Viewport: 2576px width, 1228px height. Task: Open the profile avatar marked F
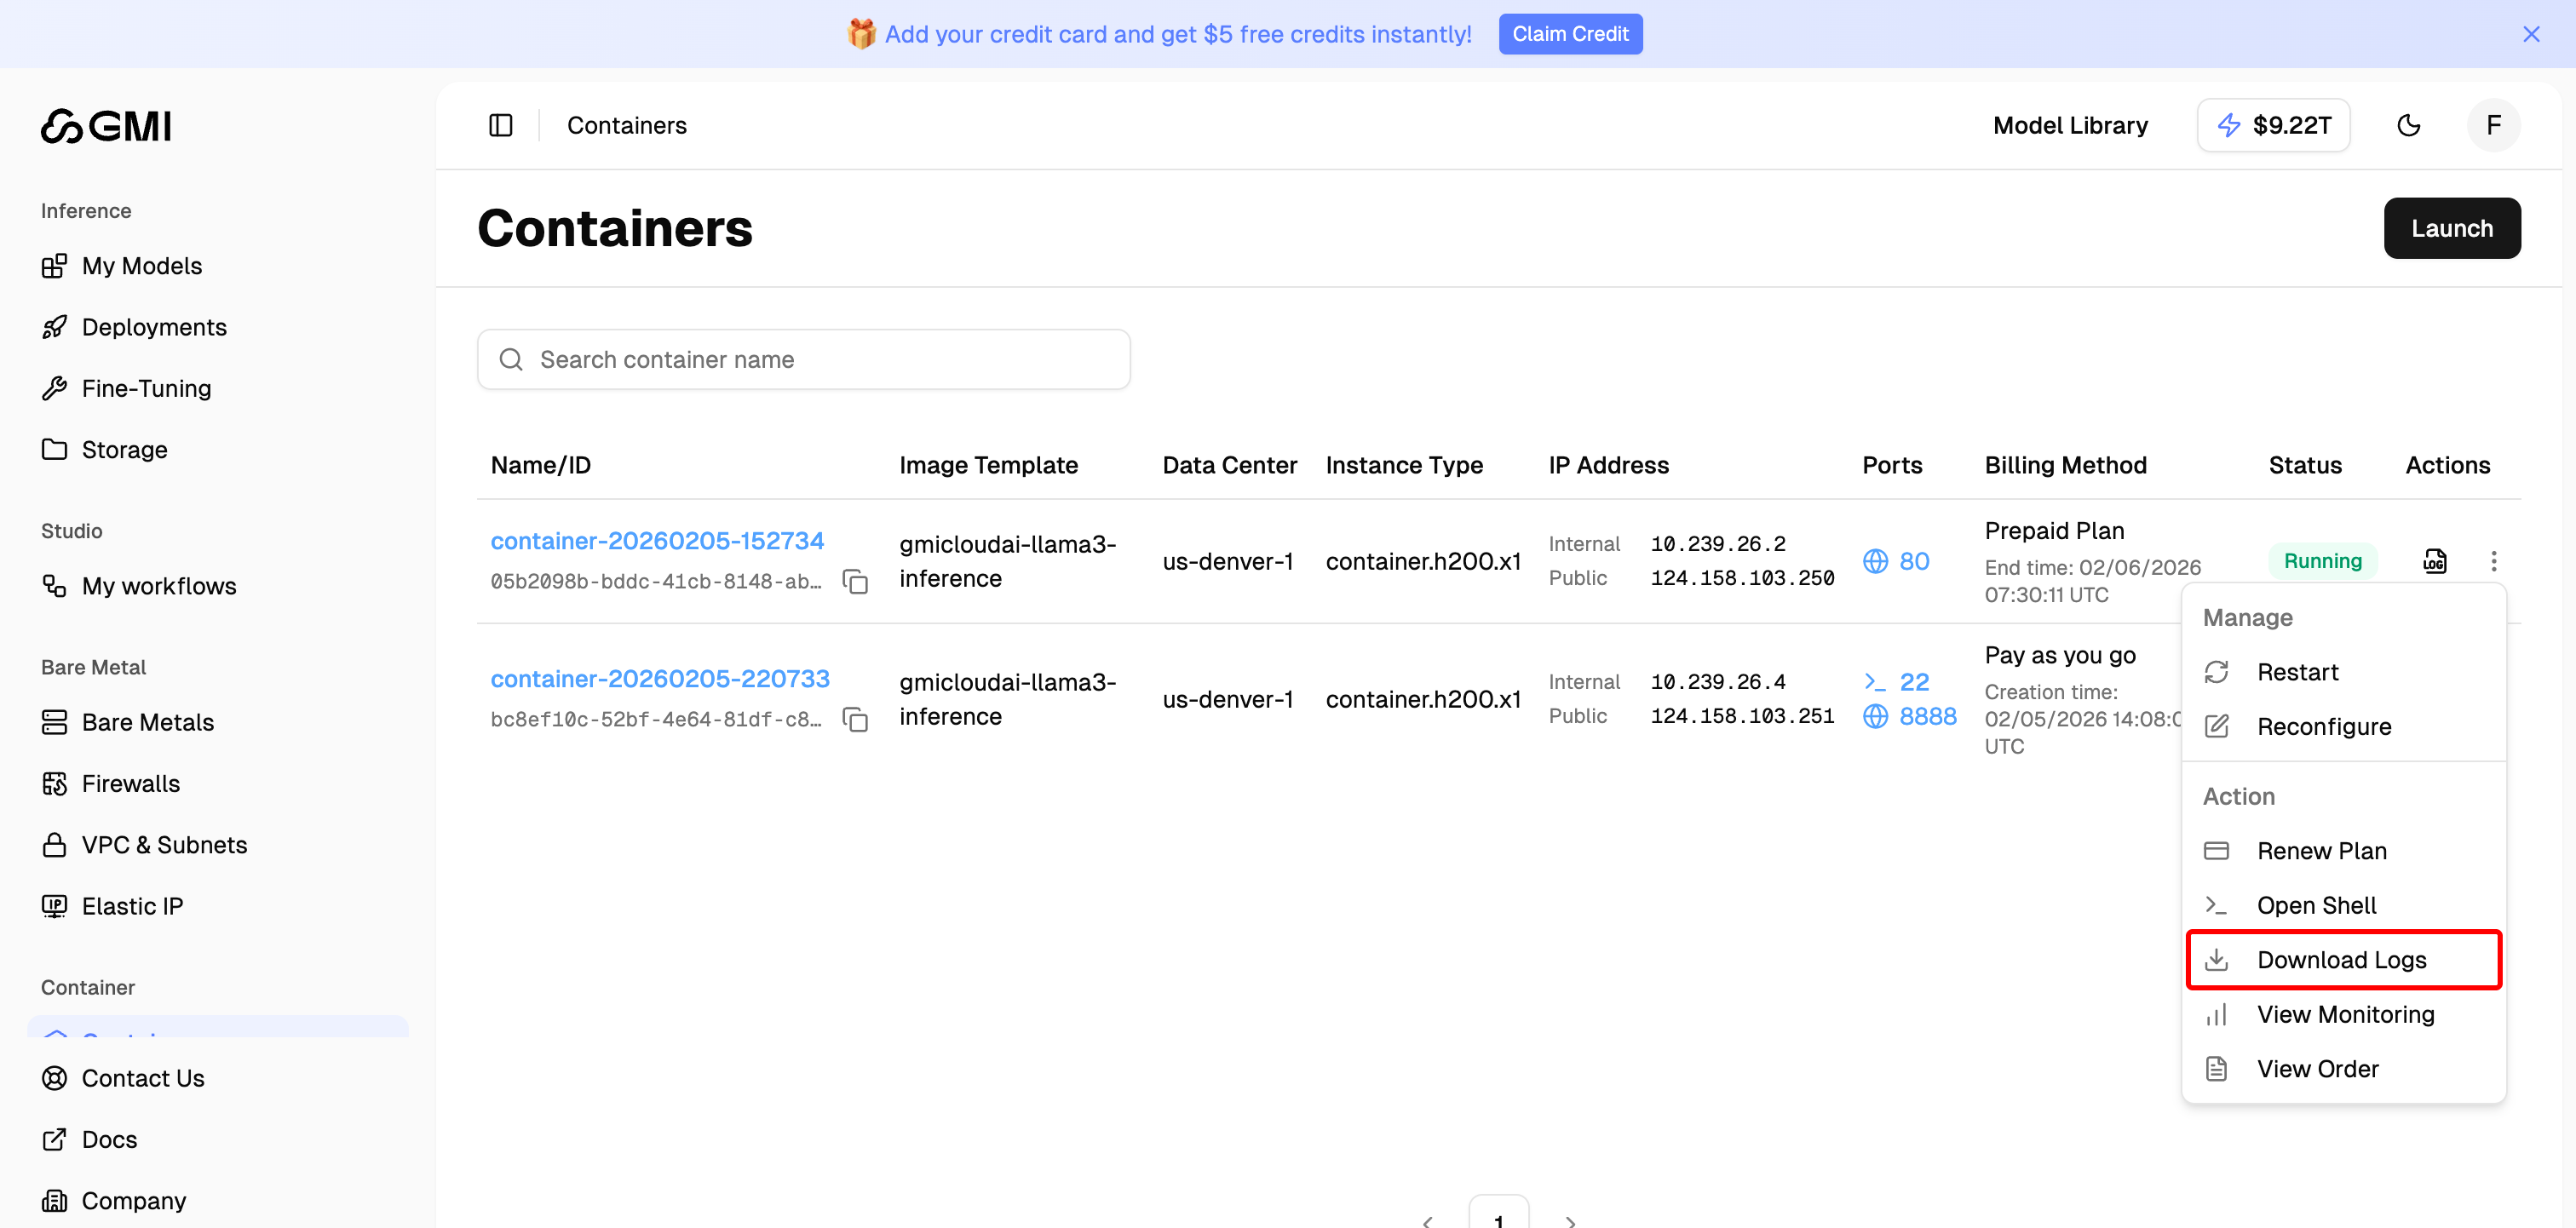coord(2493,125)
